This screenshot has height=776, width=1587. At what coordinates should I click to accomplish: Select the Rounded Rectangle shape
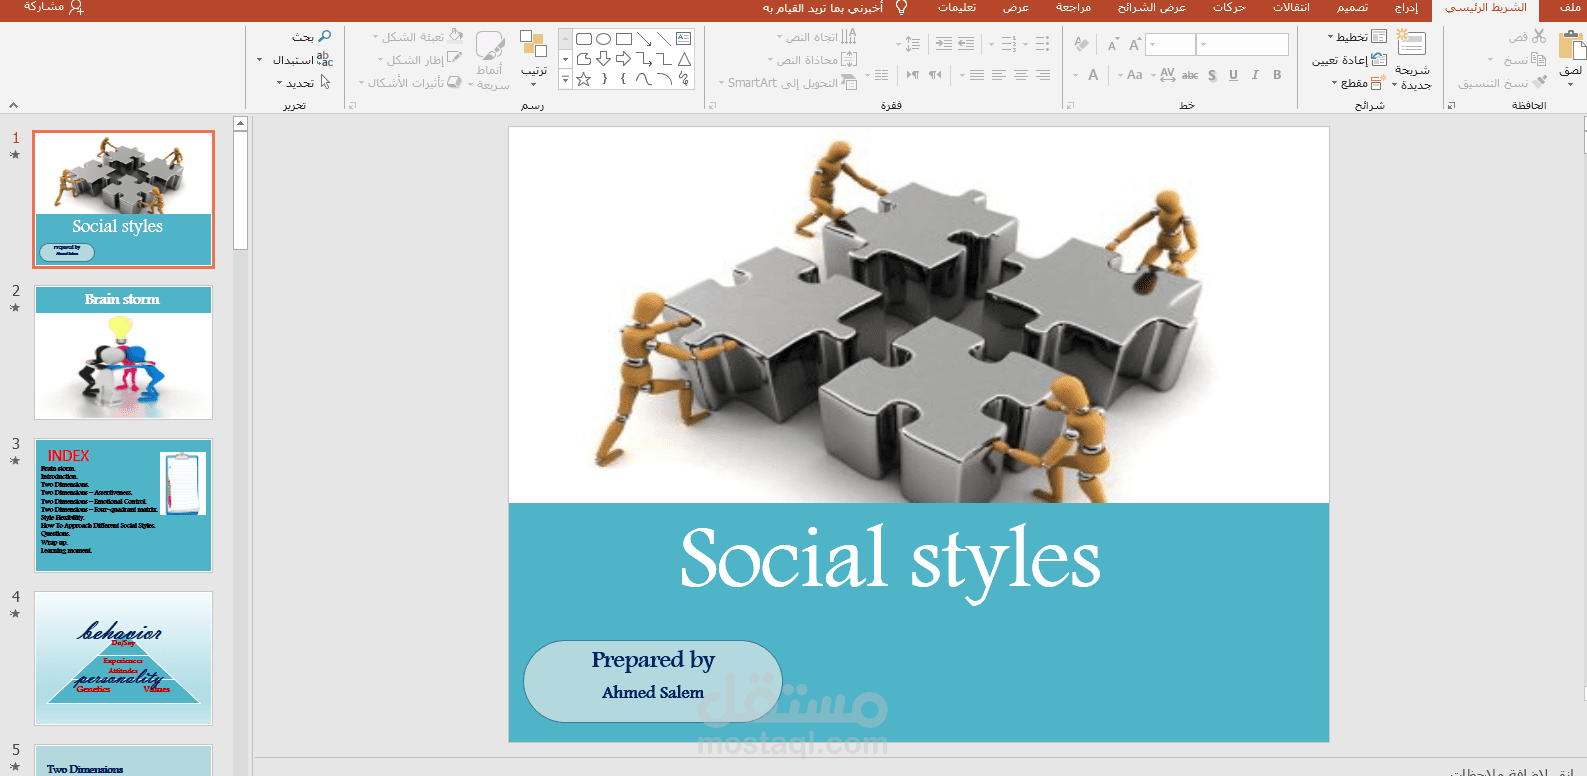[x=584, y=39]
